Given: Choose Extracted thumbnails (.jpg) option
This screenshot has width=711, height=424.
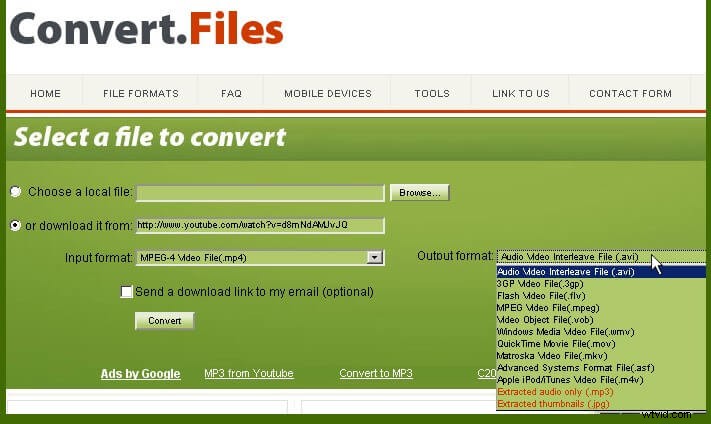Looking at the screenshot, I should pos(601,404).
